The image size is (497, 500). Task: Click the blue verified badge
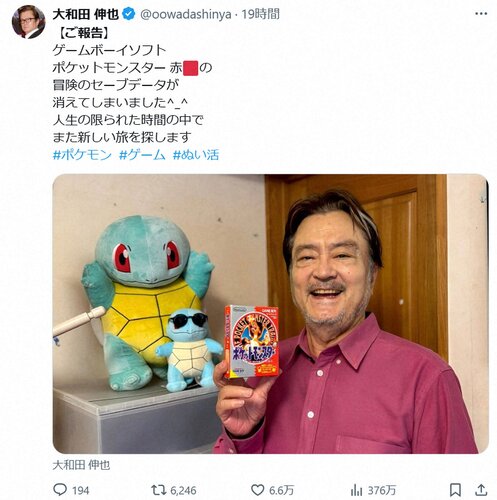point(129,14)
